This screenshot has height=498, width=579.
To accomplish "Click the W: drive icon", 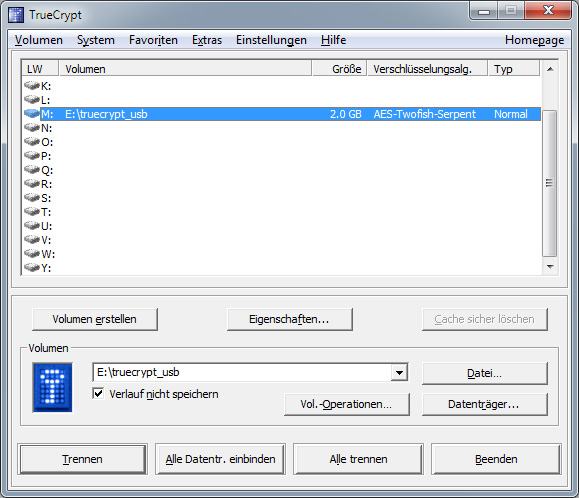I will coord(32,254).
